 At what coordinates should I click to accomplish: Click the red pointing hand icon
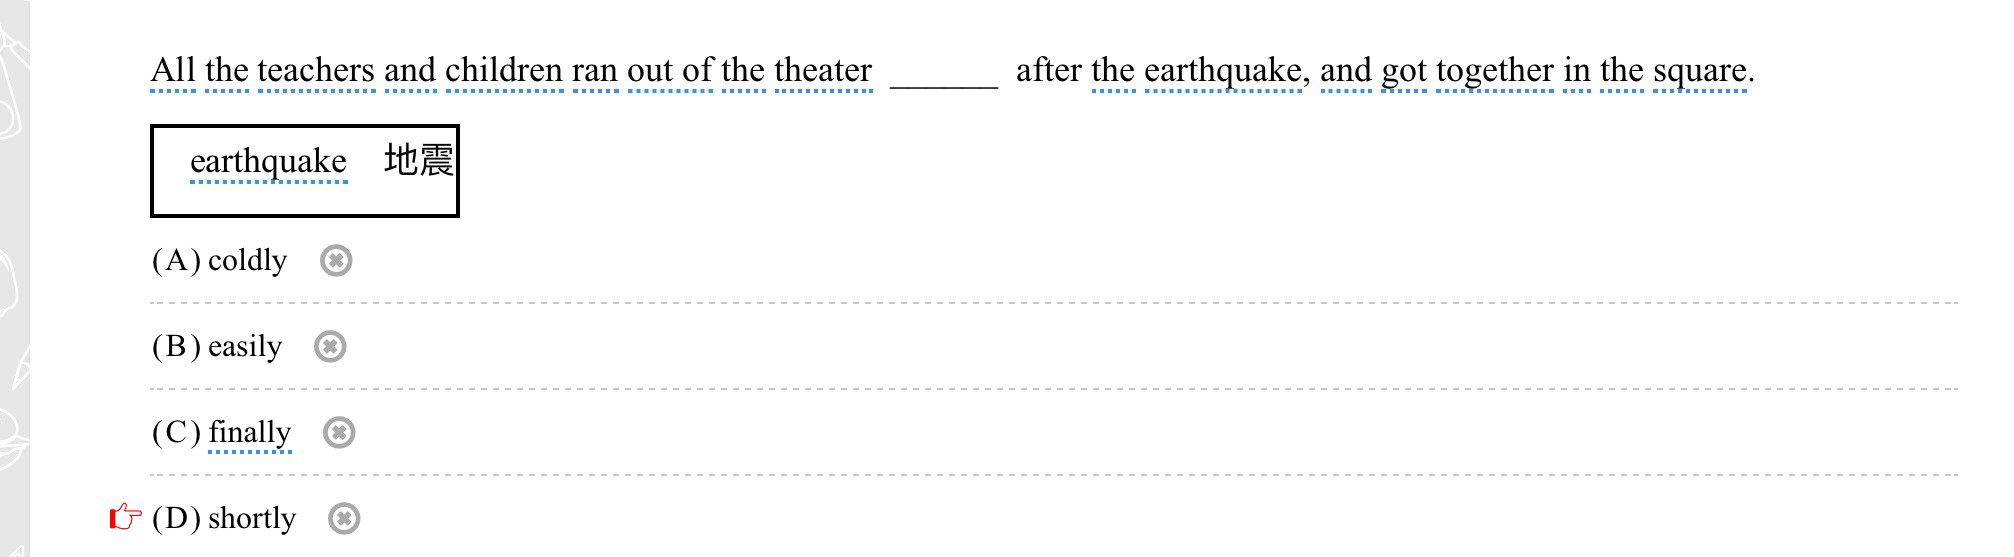click(x=125, y=517)
